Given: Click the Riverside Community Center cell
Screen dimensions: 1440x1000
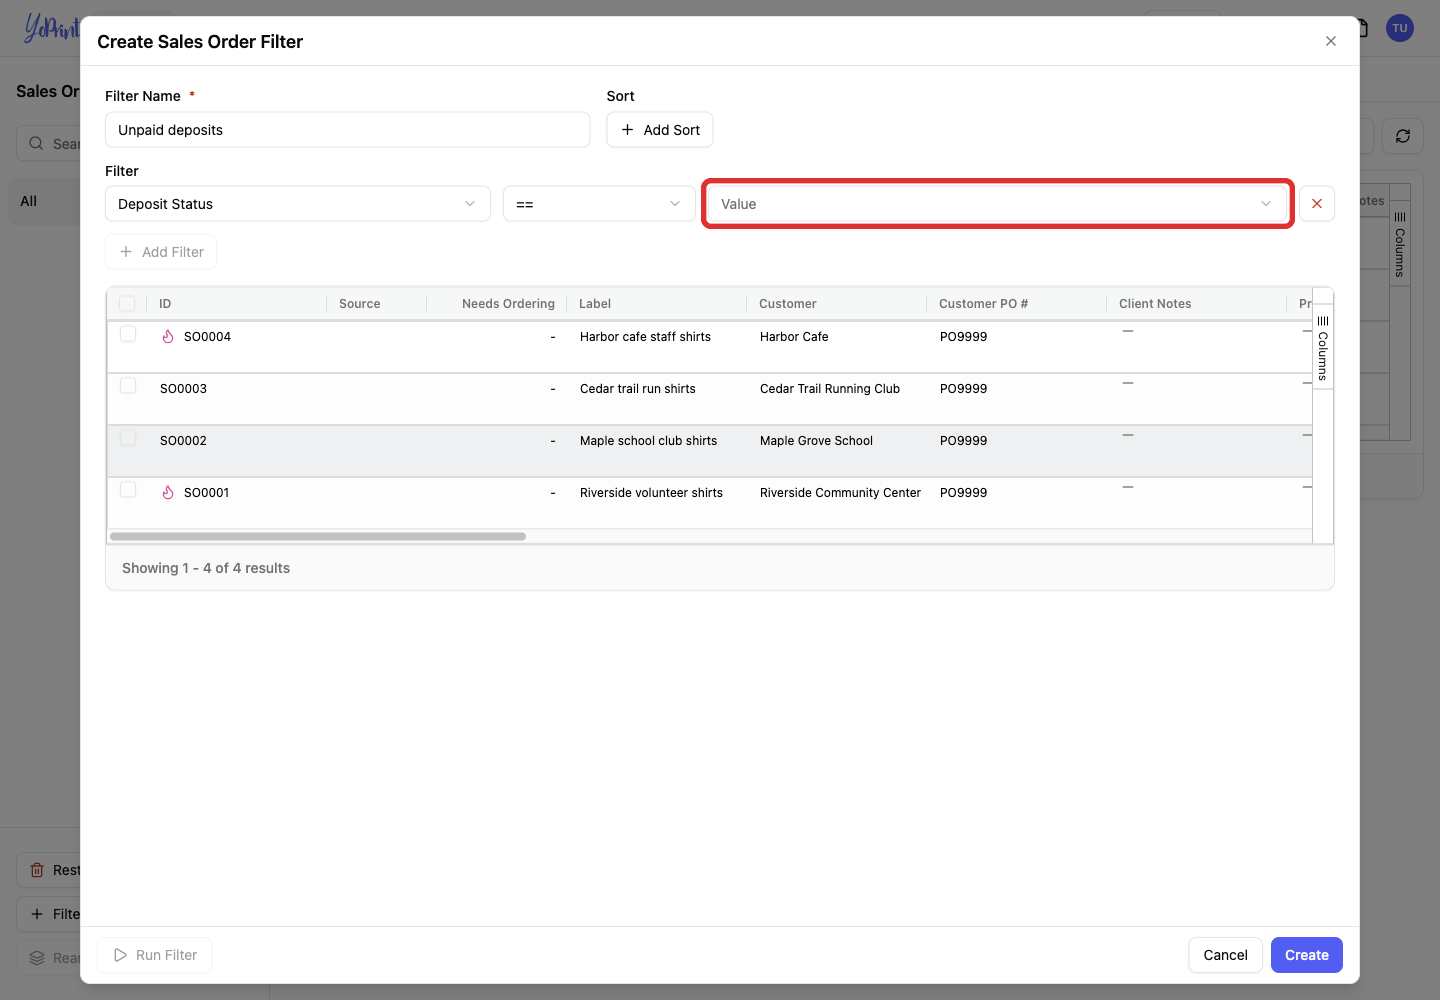Looking at the screenshot, I should [x=840, y=493].
